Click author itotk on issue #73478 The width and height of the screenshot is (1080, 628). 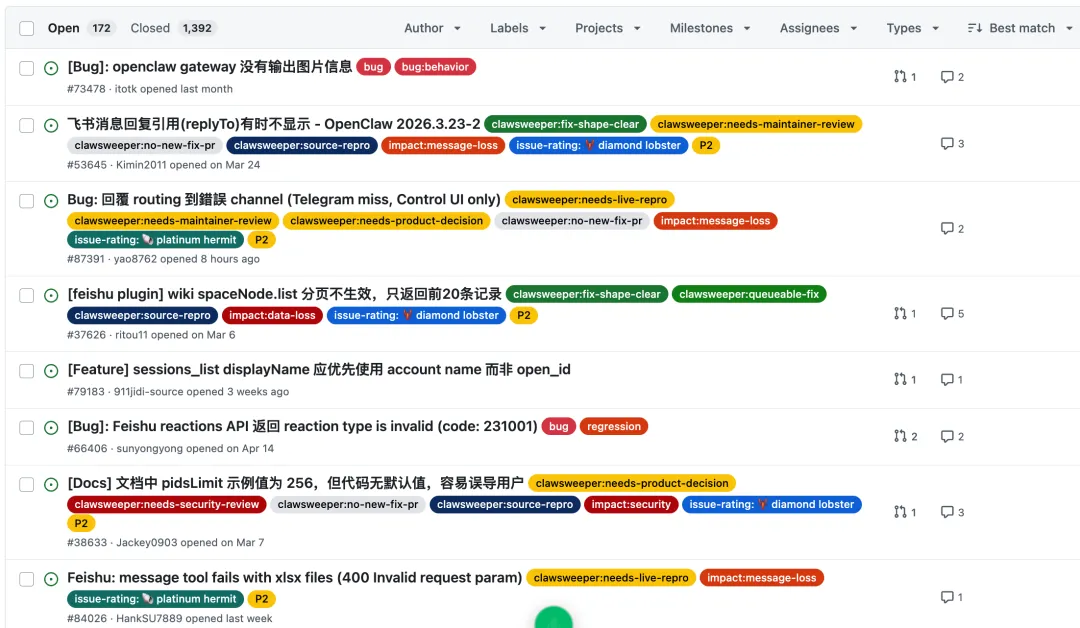pos(126,89)
